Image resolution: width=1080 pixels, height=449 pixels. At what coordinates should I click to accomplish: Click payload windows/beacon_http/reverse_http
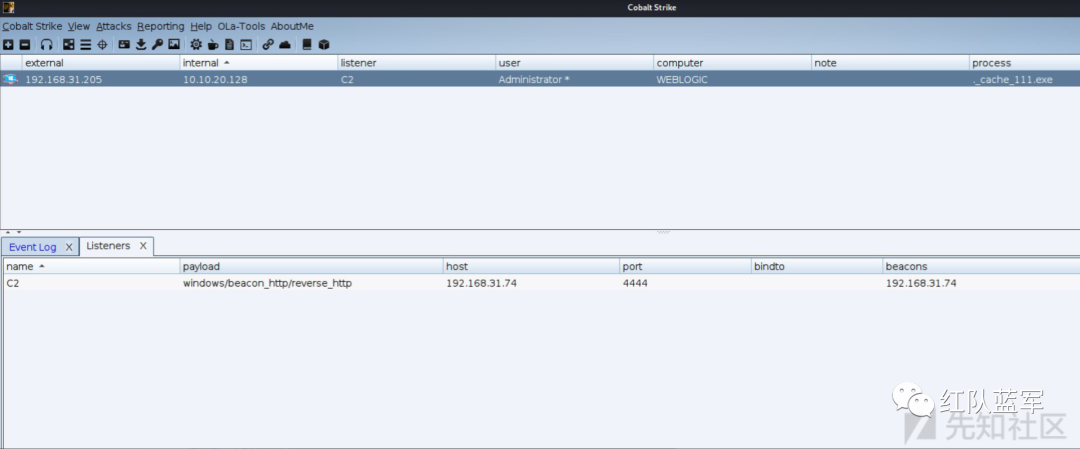tap(267, 283)
